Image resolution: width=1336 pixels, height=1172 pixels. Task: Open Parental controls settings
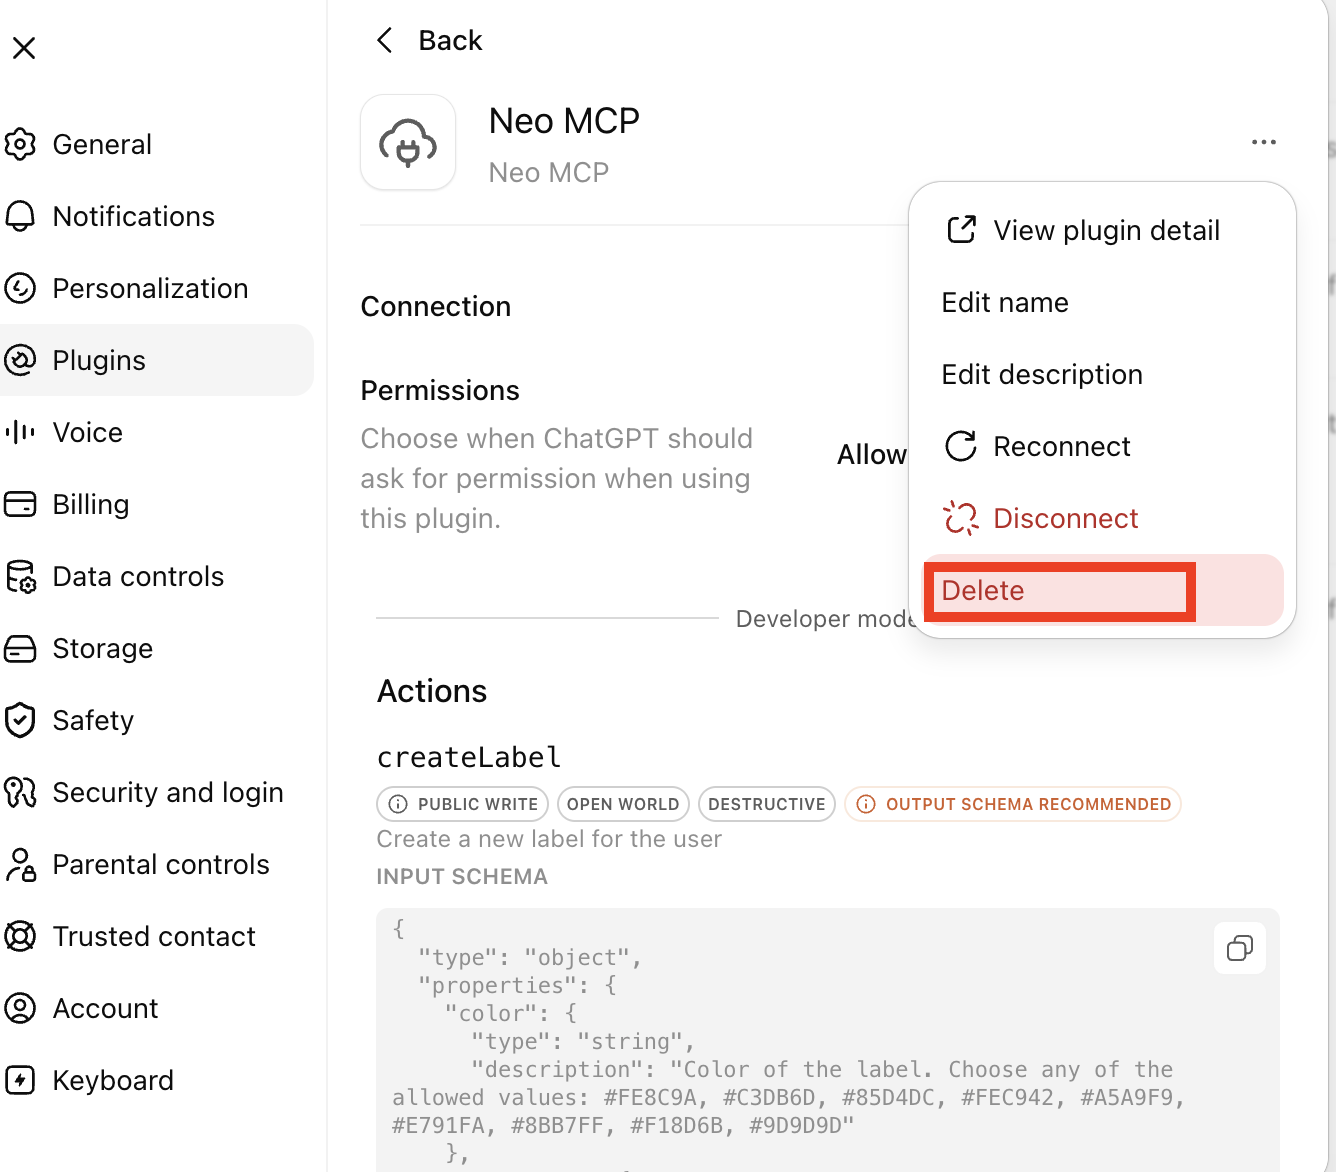tap(156, 864)
